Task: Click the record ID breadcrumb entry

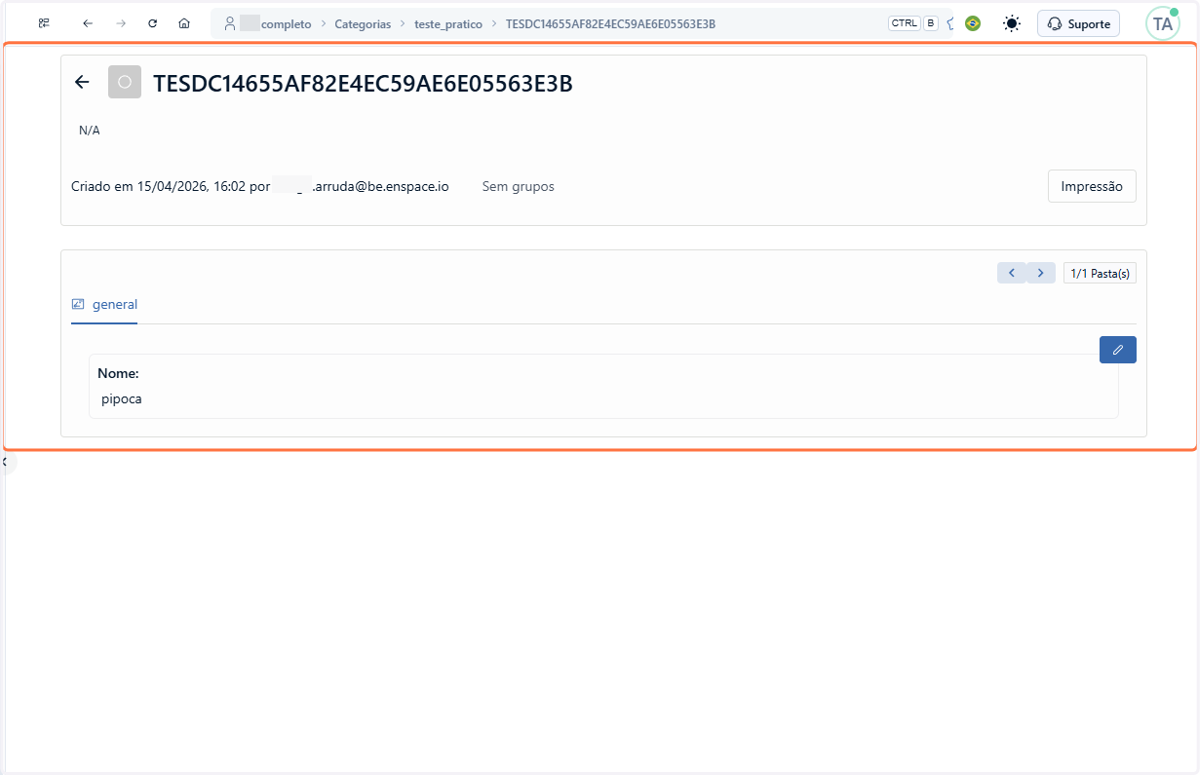Action: [611, 23]
